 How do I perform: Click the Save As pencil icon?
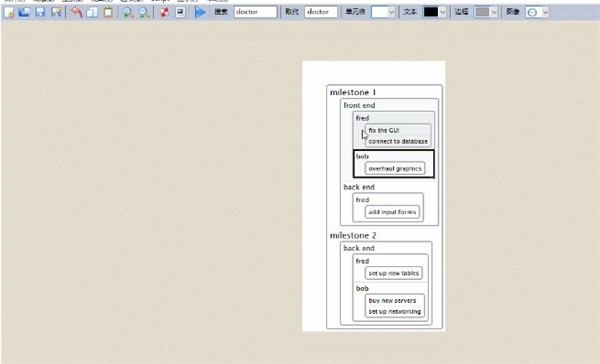(x=56, y=12)
